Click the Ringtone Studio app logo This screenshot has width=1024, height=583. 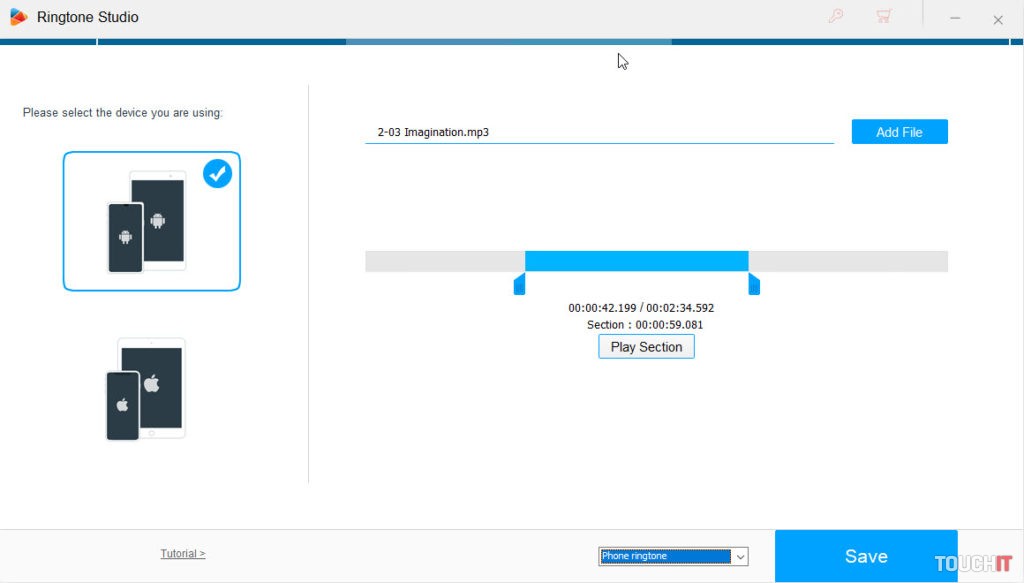(18, 17)
